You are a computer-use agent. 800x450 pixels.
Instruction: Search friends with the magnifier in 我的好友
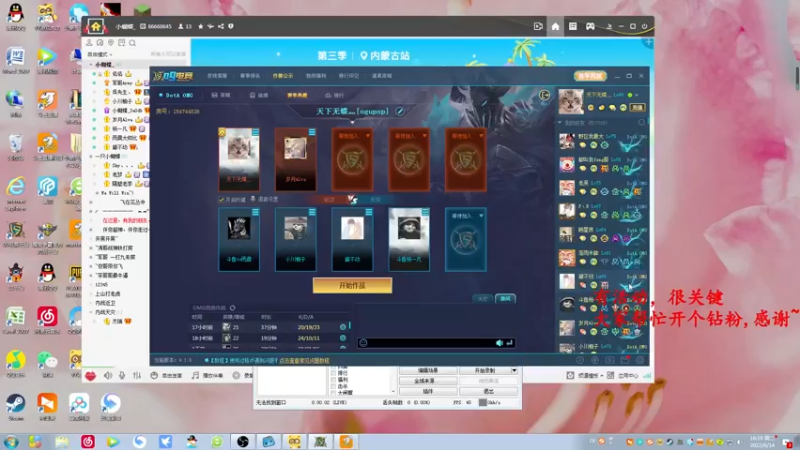[x=641, y=123]
